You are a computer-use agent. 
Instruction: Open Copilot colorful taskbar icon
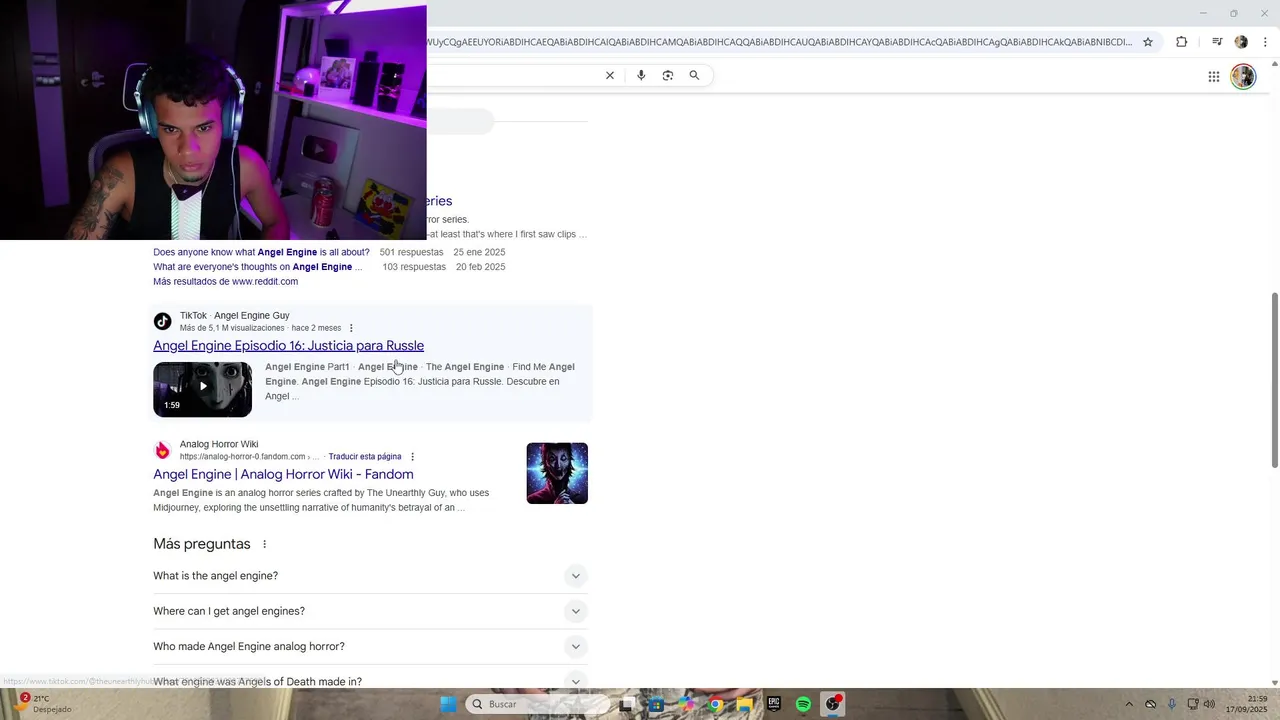click(x=686, y=704)
